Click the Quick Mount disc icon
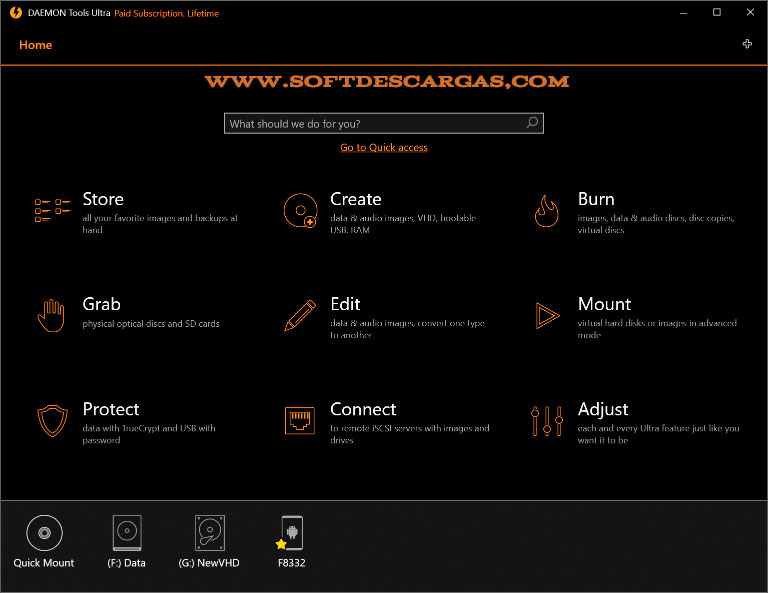Viewport: 768px width, 593px height. pyautogui.click(x=44, y=533)
